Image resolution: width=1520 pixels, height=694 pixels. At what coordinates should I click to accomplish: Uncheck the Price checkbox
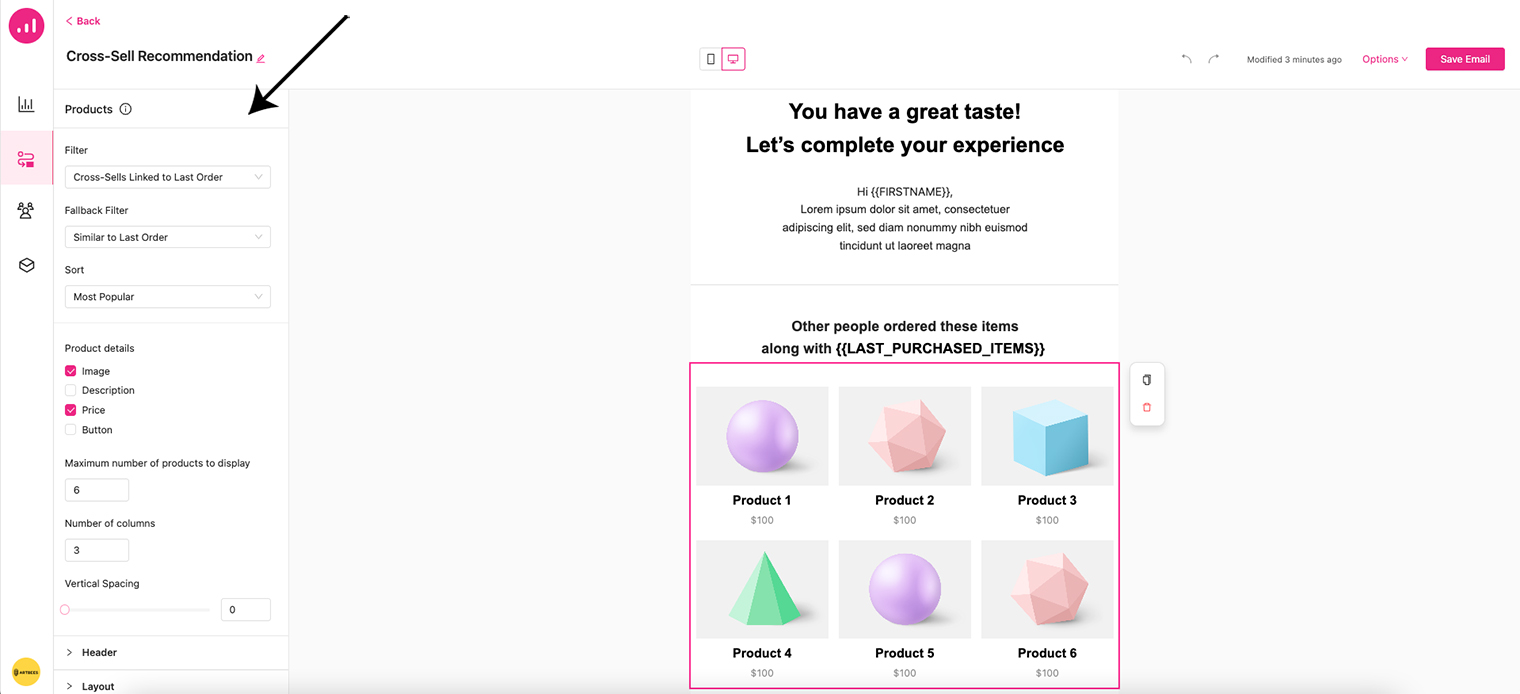pos(71,410)
